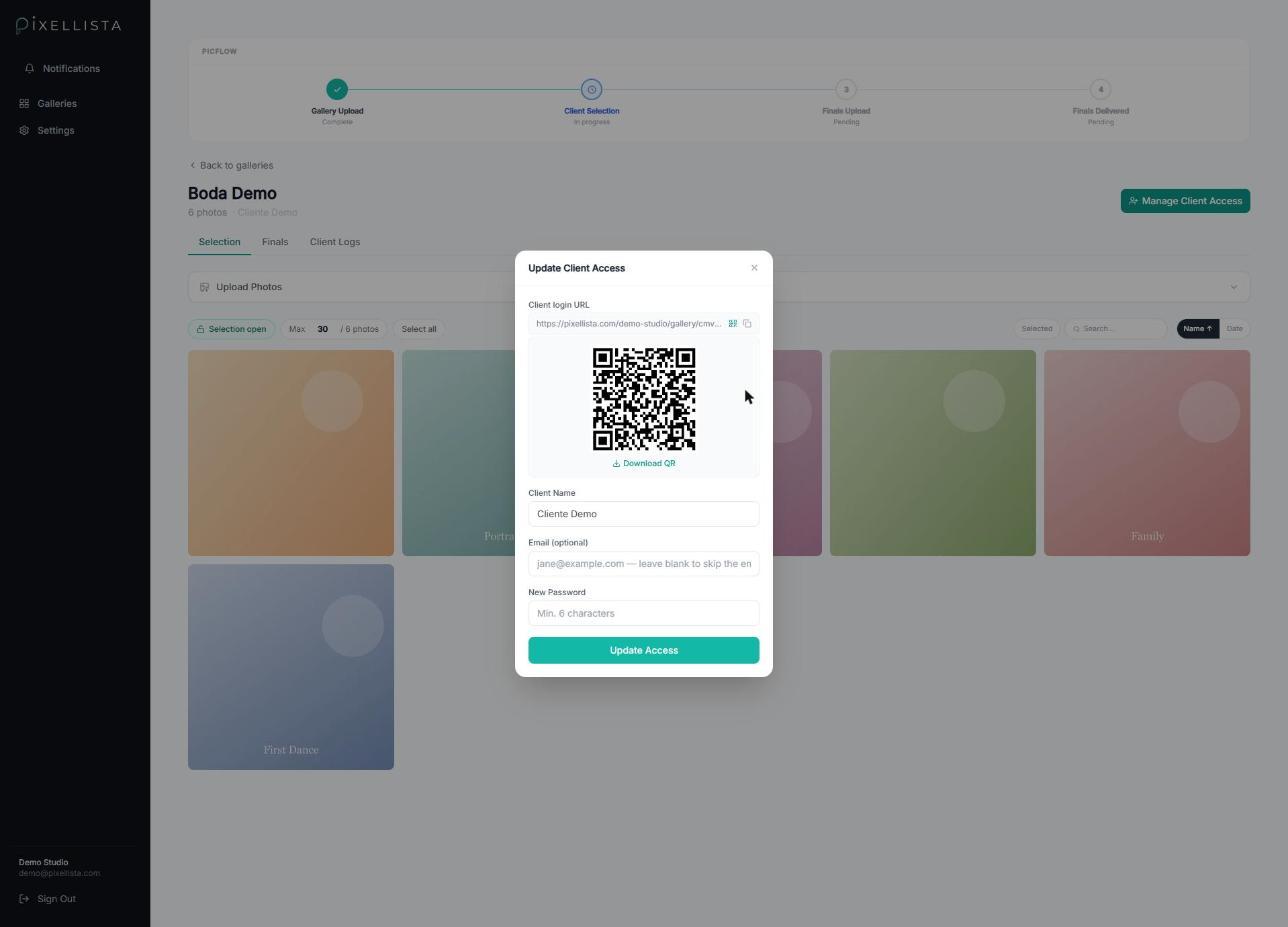Expand the Upload Photos panel chevron
Viewport: 1288px width, 927px height.
(1233, 287)
